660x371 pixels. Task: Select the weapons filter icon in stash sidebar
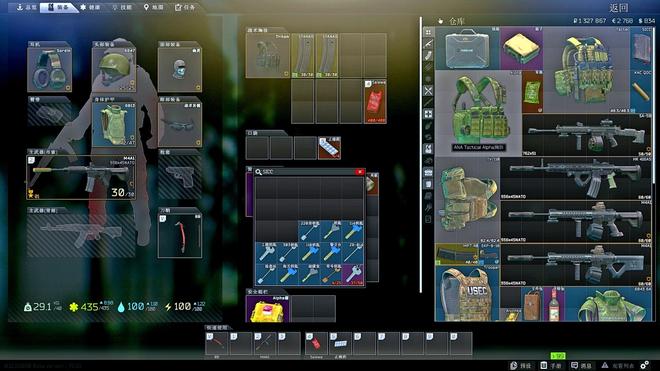click(x=428, y=43)
